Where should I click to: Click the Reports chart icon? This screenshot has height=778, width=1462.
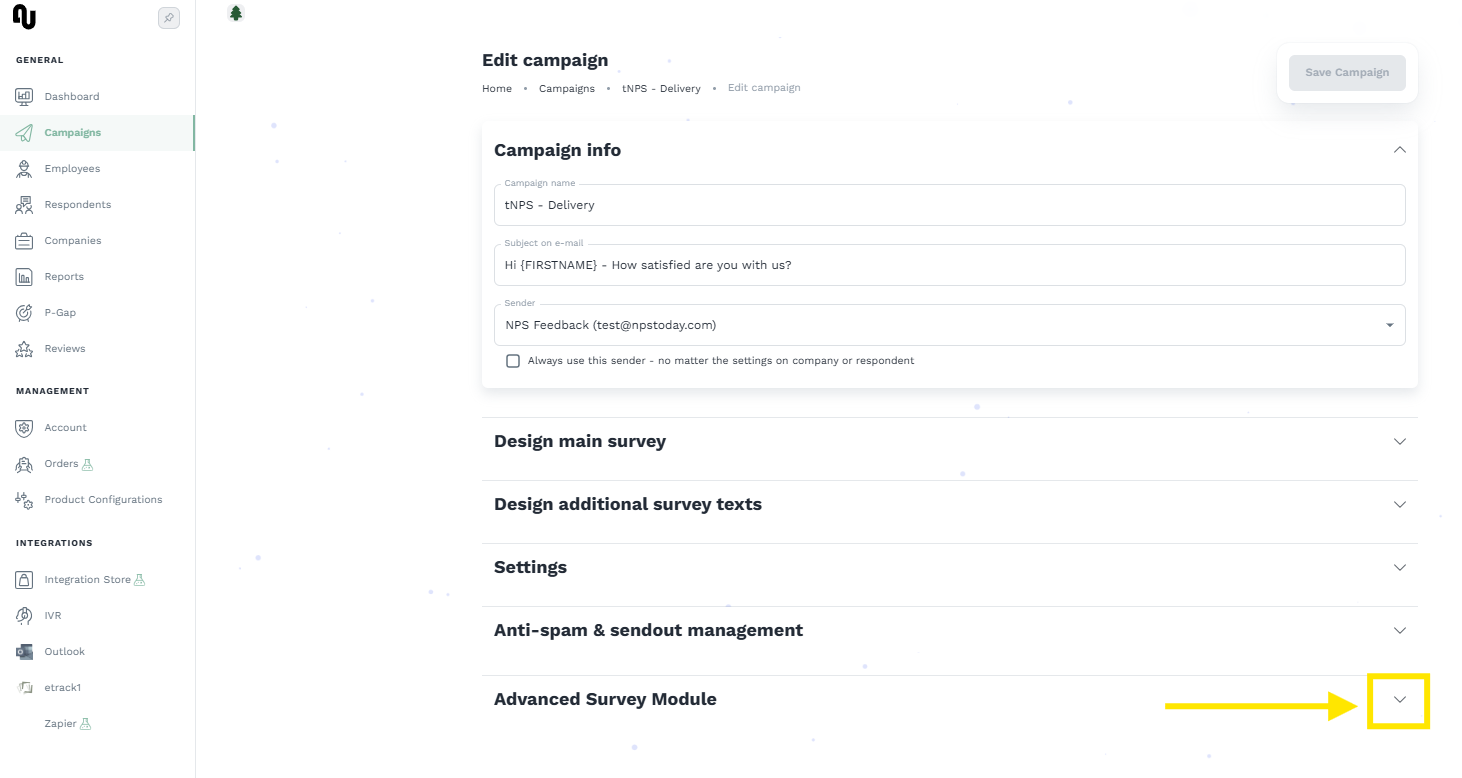coord(24,277)
